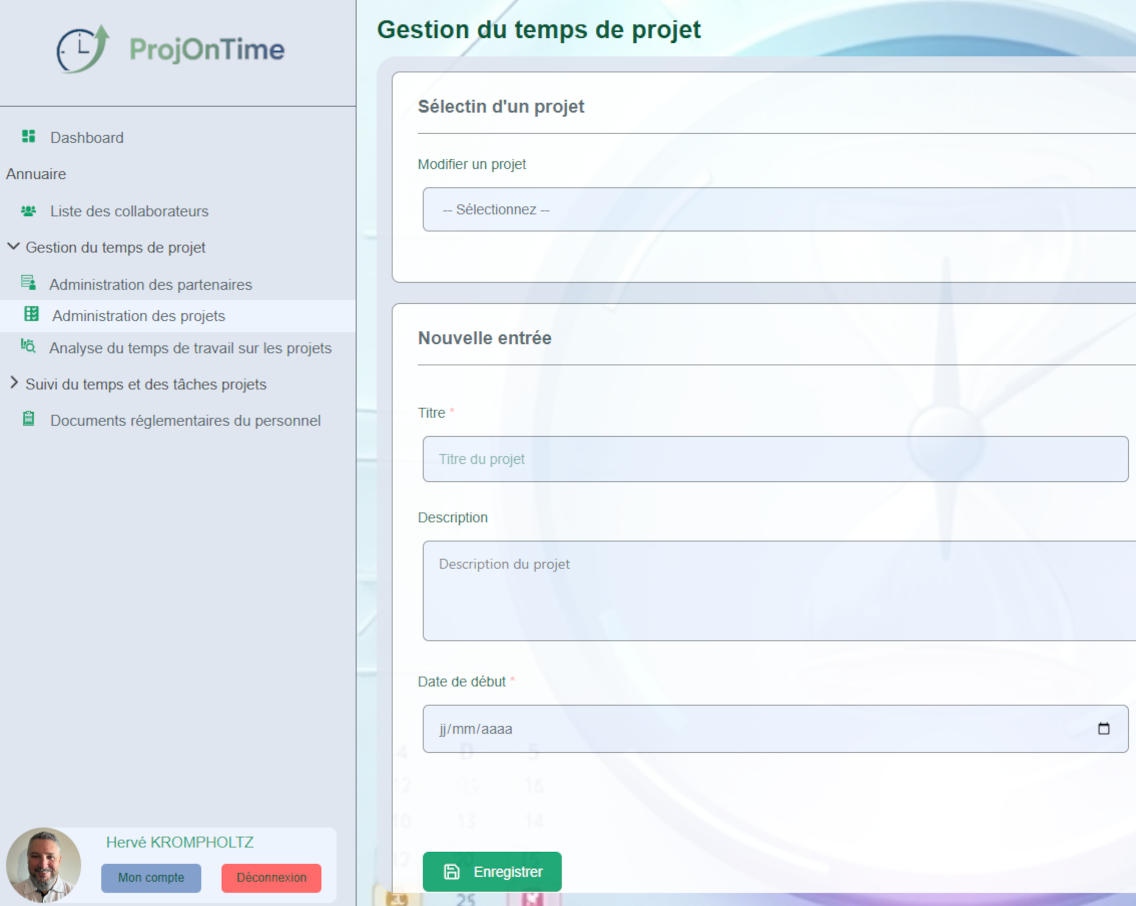
Task: Click the Administration des partenaires icon
Action: pyautogui.click(x=29, y=284)
